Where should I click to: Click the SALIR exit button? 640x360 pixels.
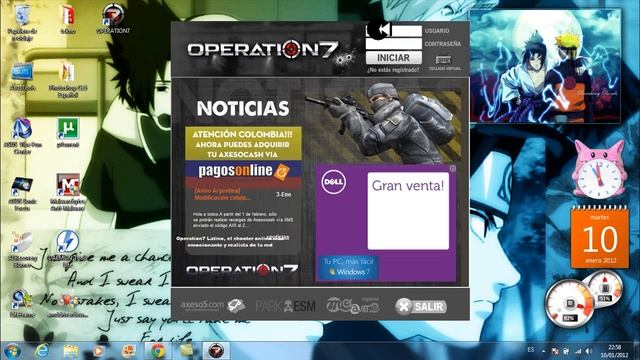[421, 306]
